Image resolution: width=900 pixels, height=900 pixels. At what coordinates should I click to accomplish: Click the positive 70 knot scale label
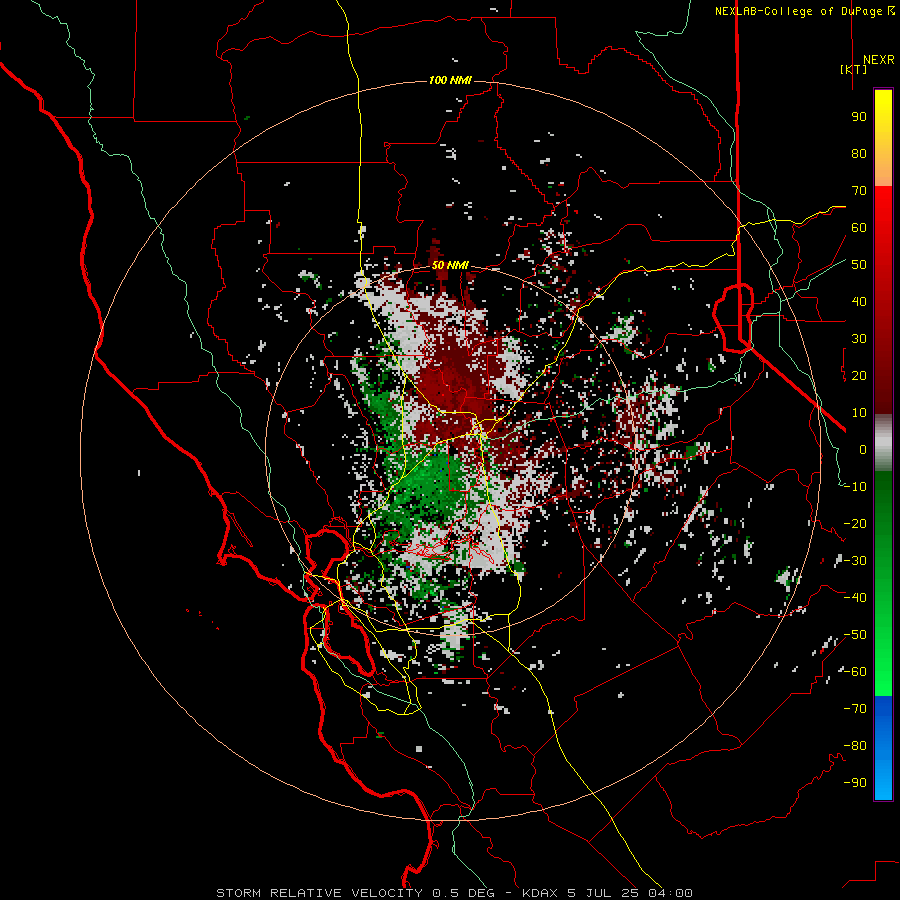[859, 191]
